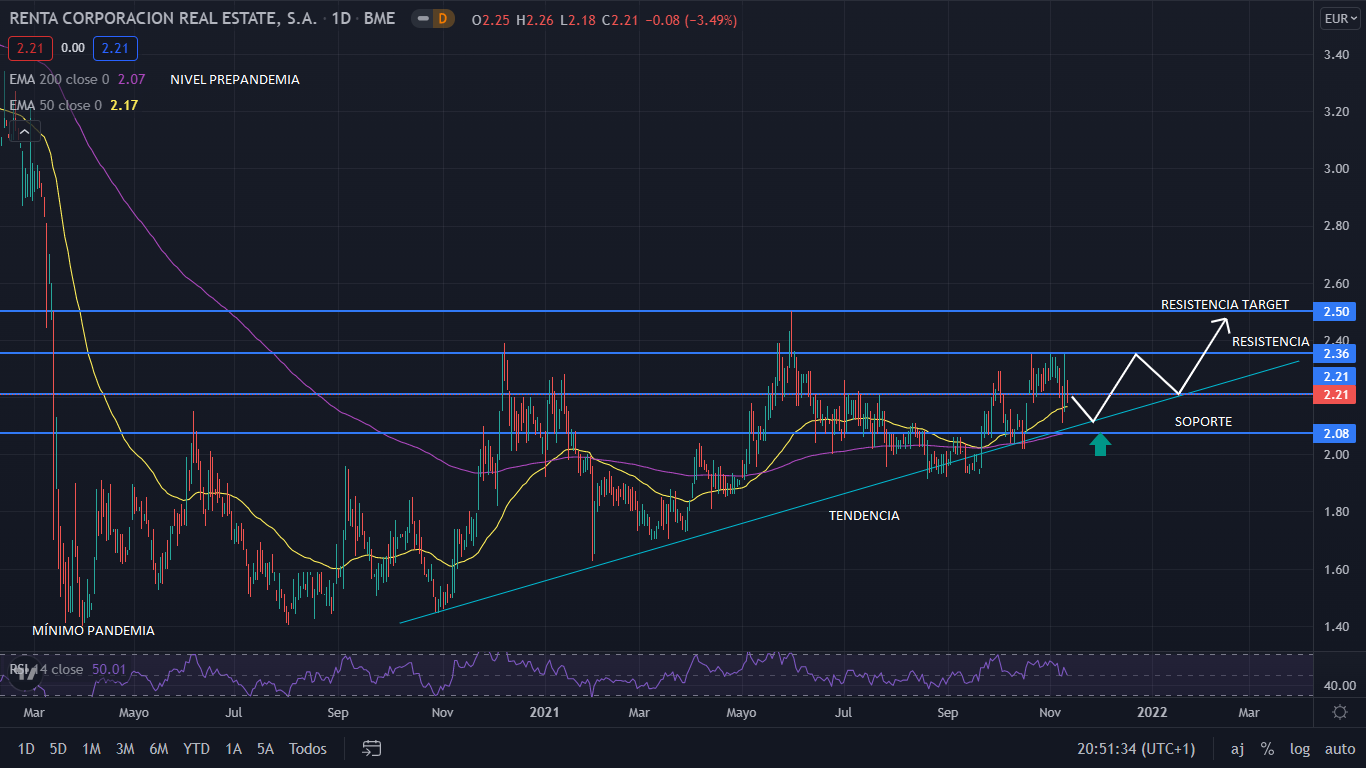The width and height of the screenshot is (1366, 768).
Task: Click the orange D delayed-data badge
Action: click(x=444, y=18)
